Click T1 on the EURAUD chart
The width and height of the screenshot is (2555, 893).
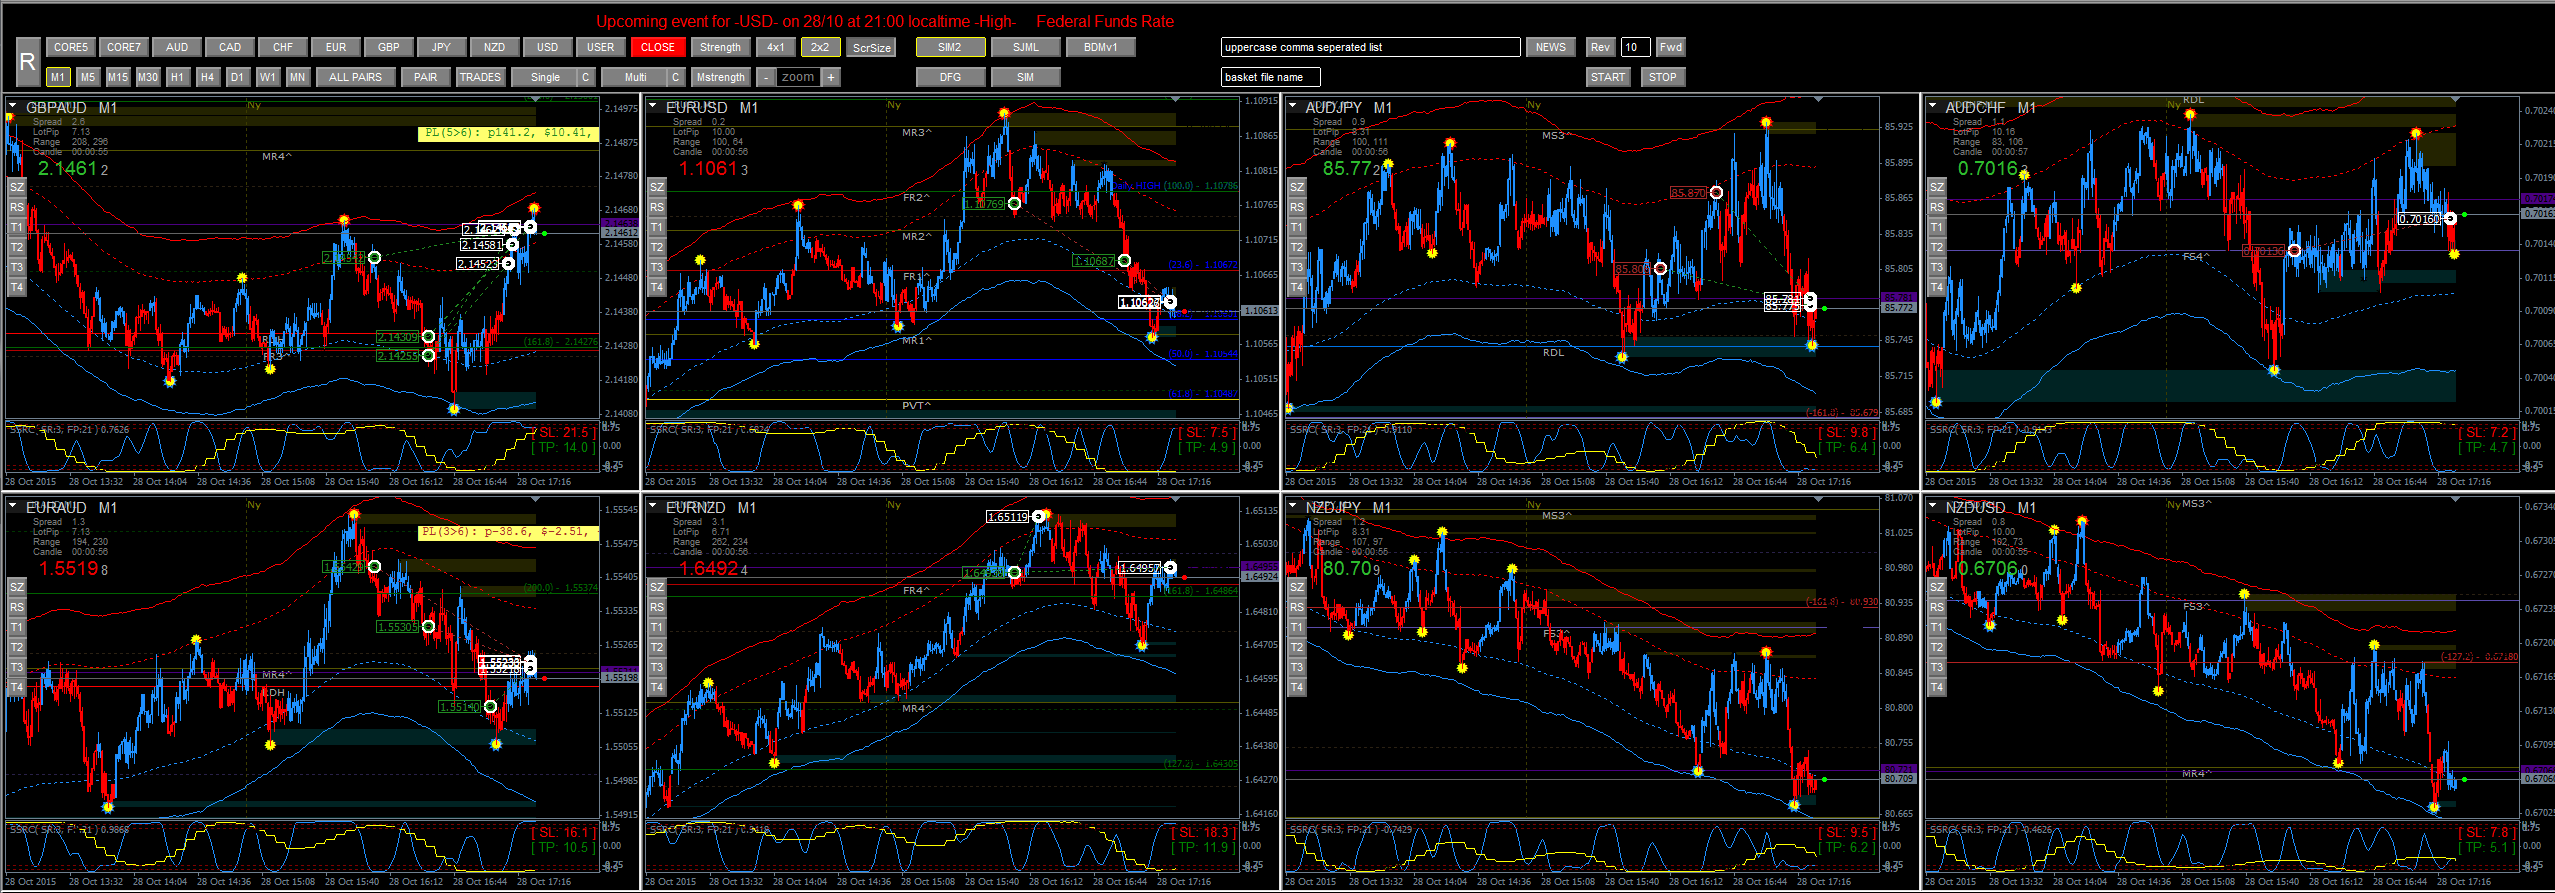point(17,627)
